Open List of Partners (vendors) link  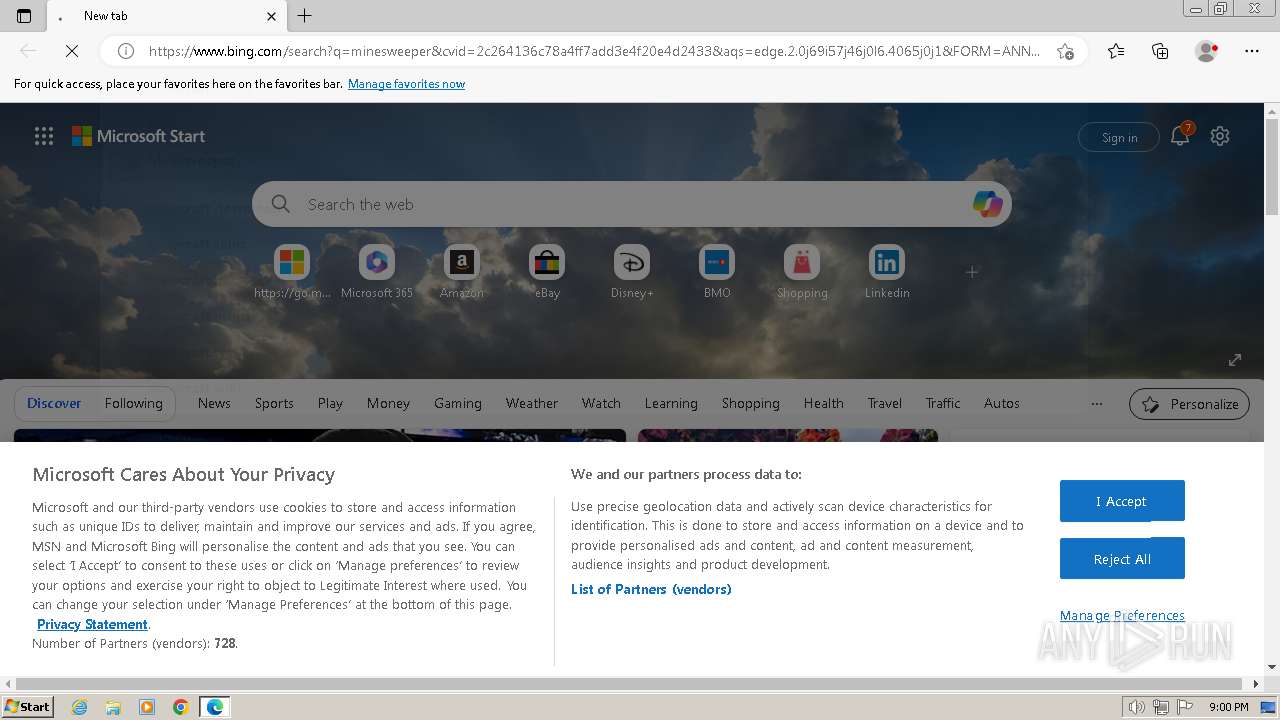tap(651, 589)
